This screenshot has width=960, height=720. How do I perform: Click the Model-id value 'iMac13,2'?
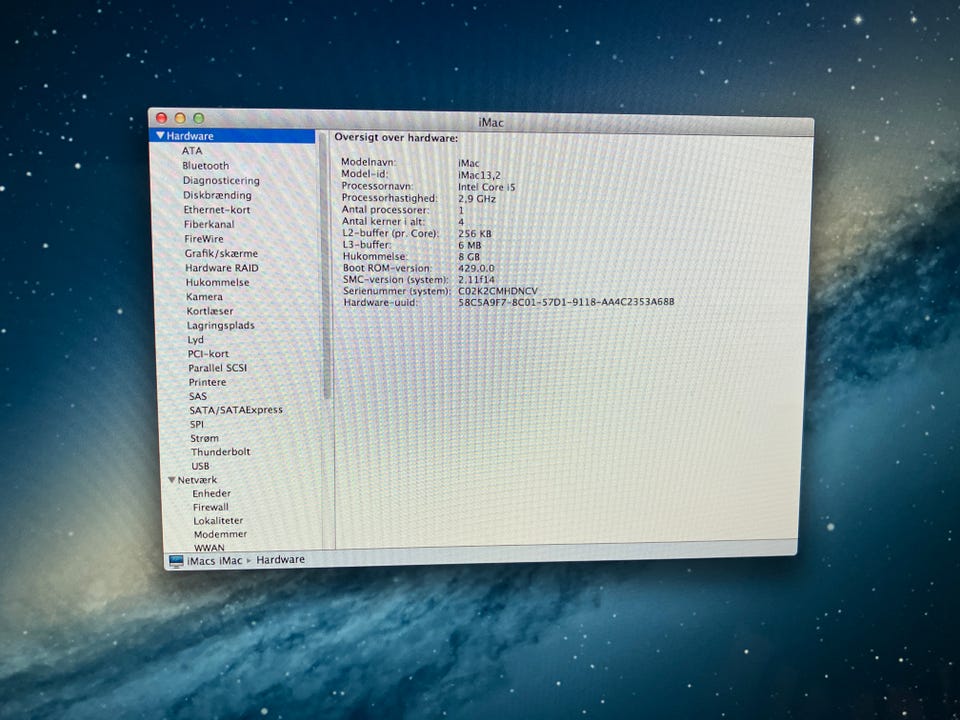pos(479,175)
